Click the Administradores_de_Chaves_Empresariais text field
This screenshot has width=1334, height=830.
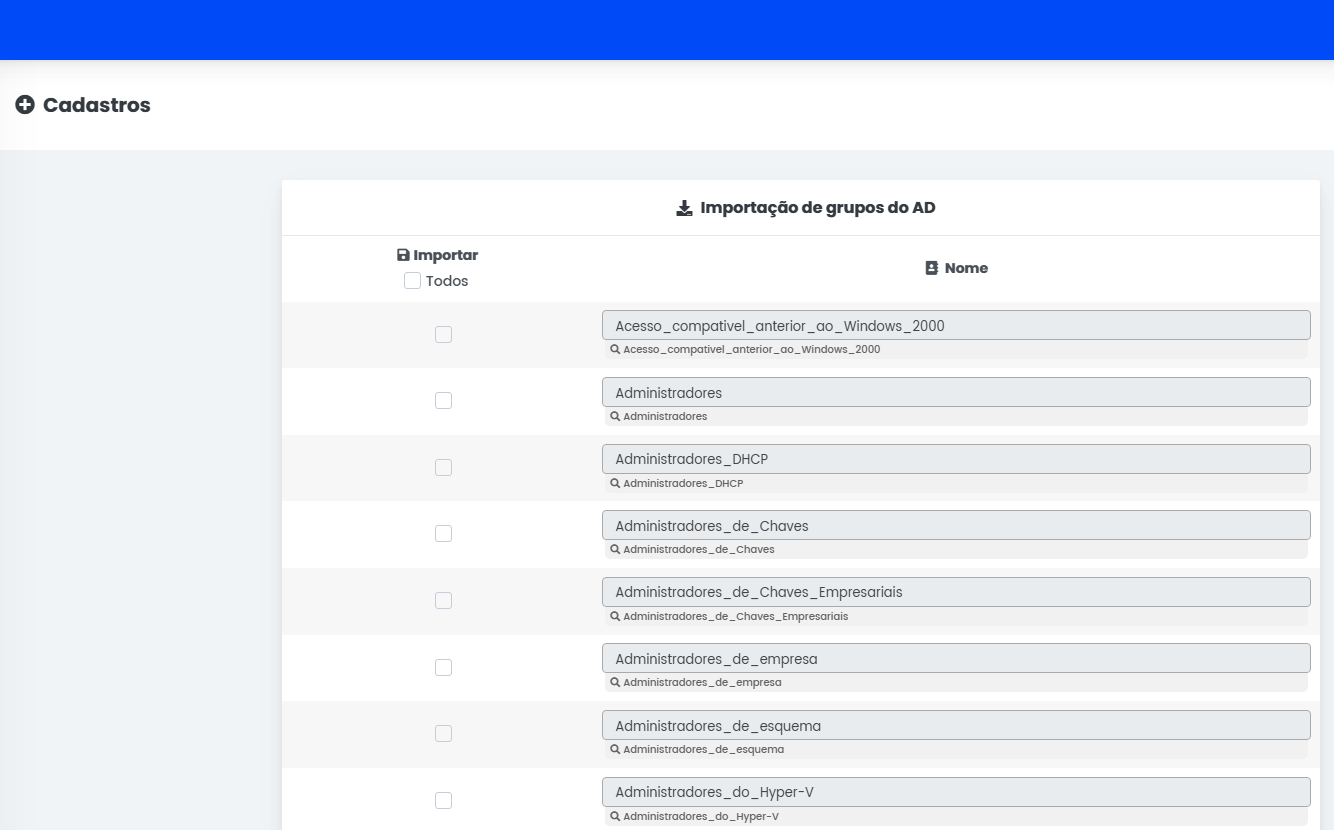click(x=955, y=592)
